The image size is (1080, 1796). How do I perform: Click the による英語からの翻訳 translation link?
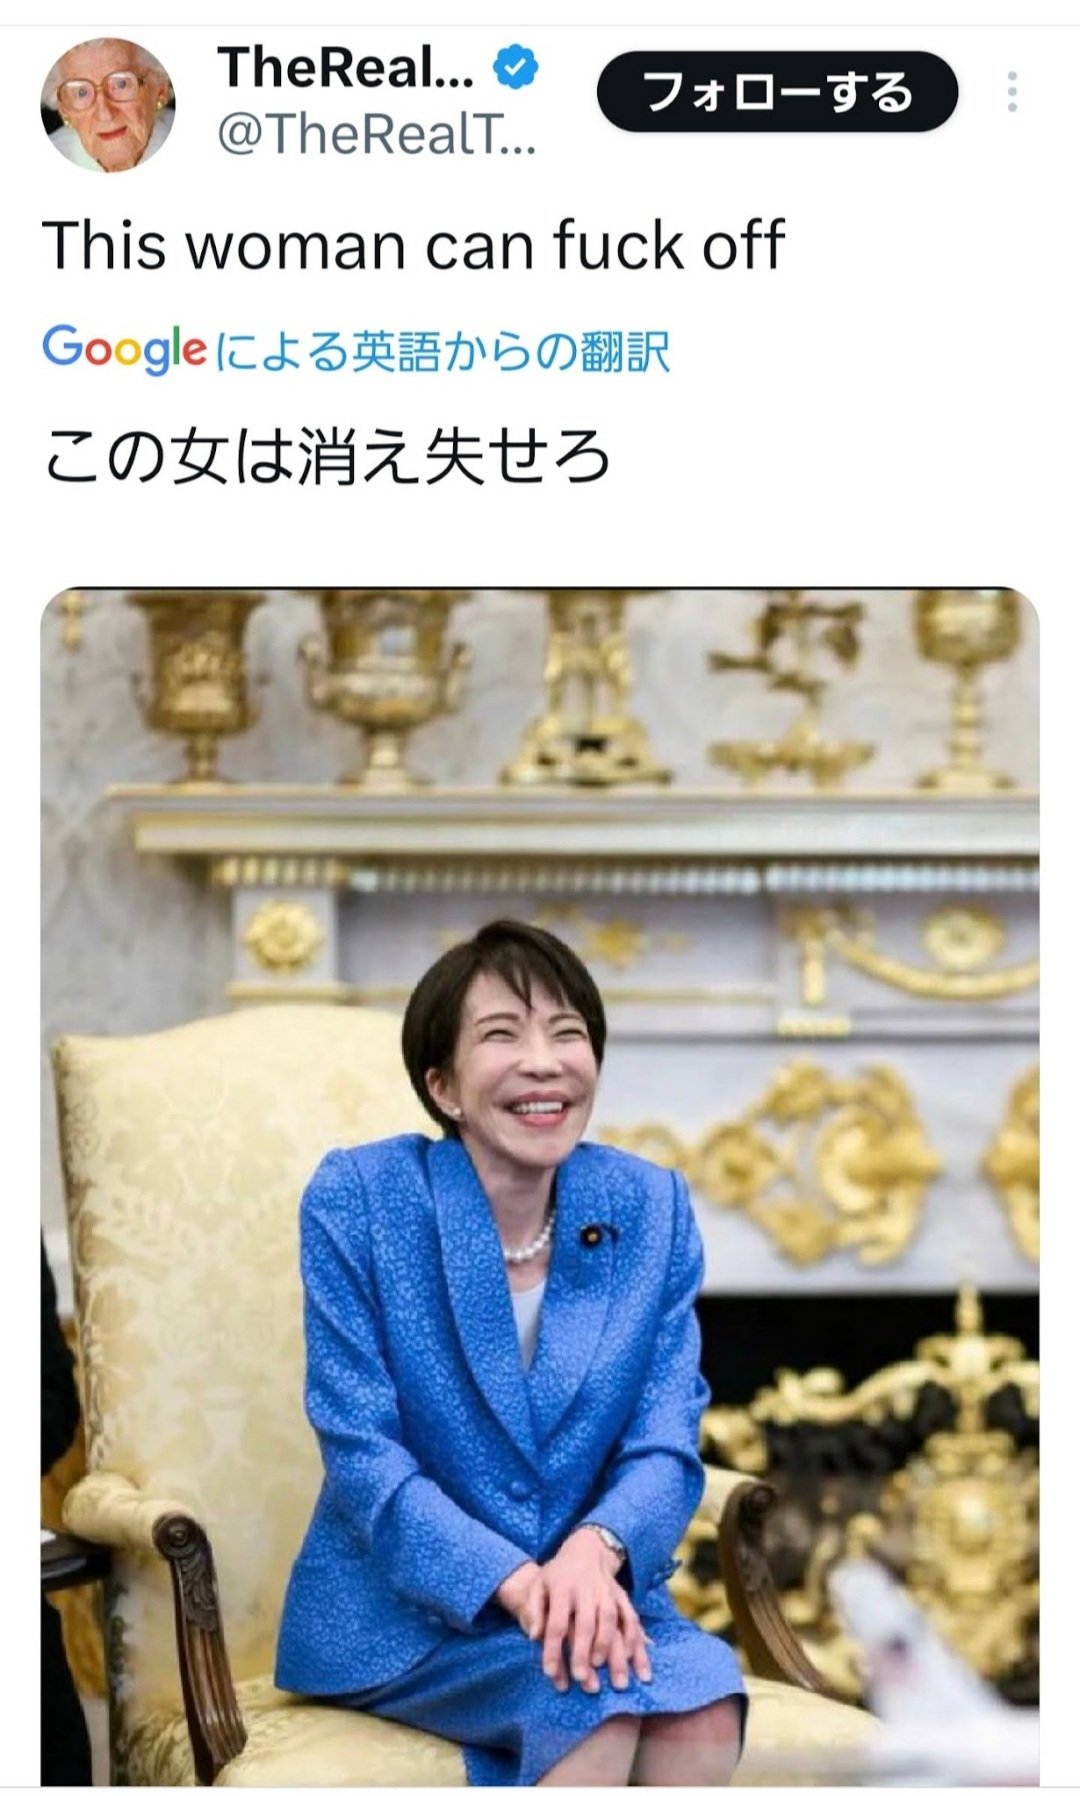(x=442, y=351)
